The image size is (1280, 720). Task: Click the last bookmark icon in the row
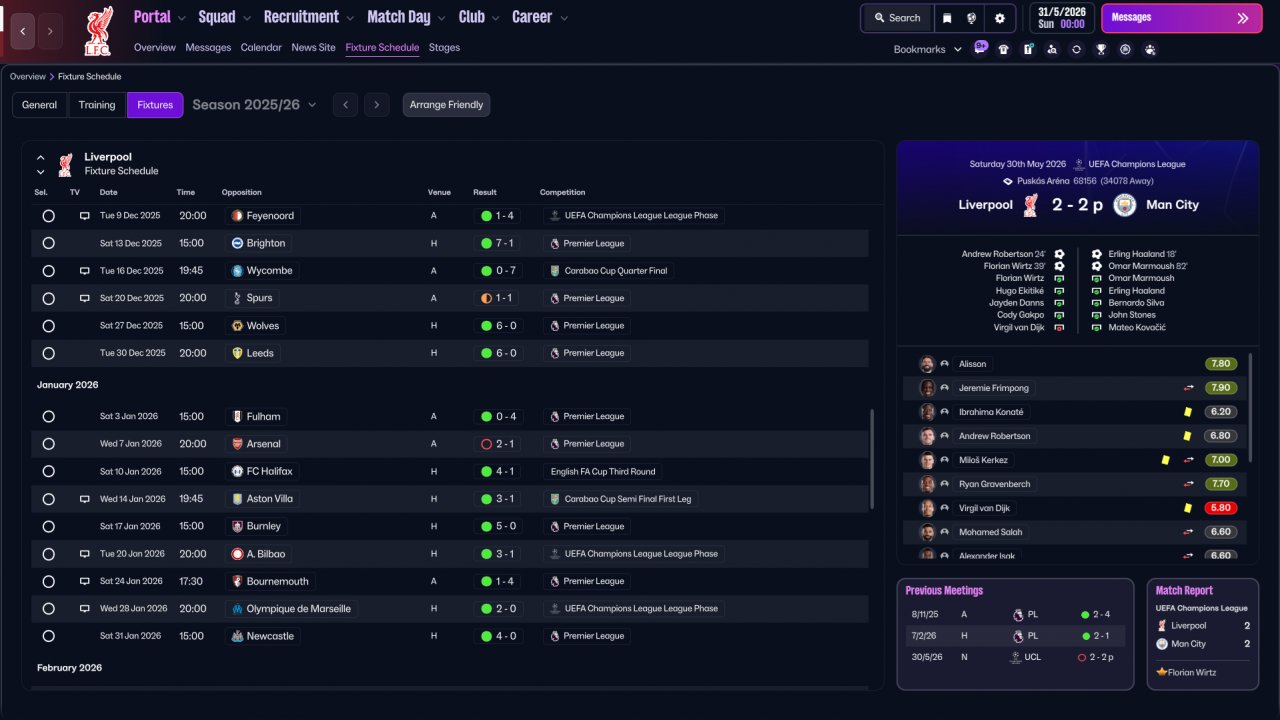tap(1150, 49)
